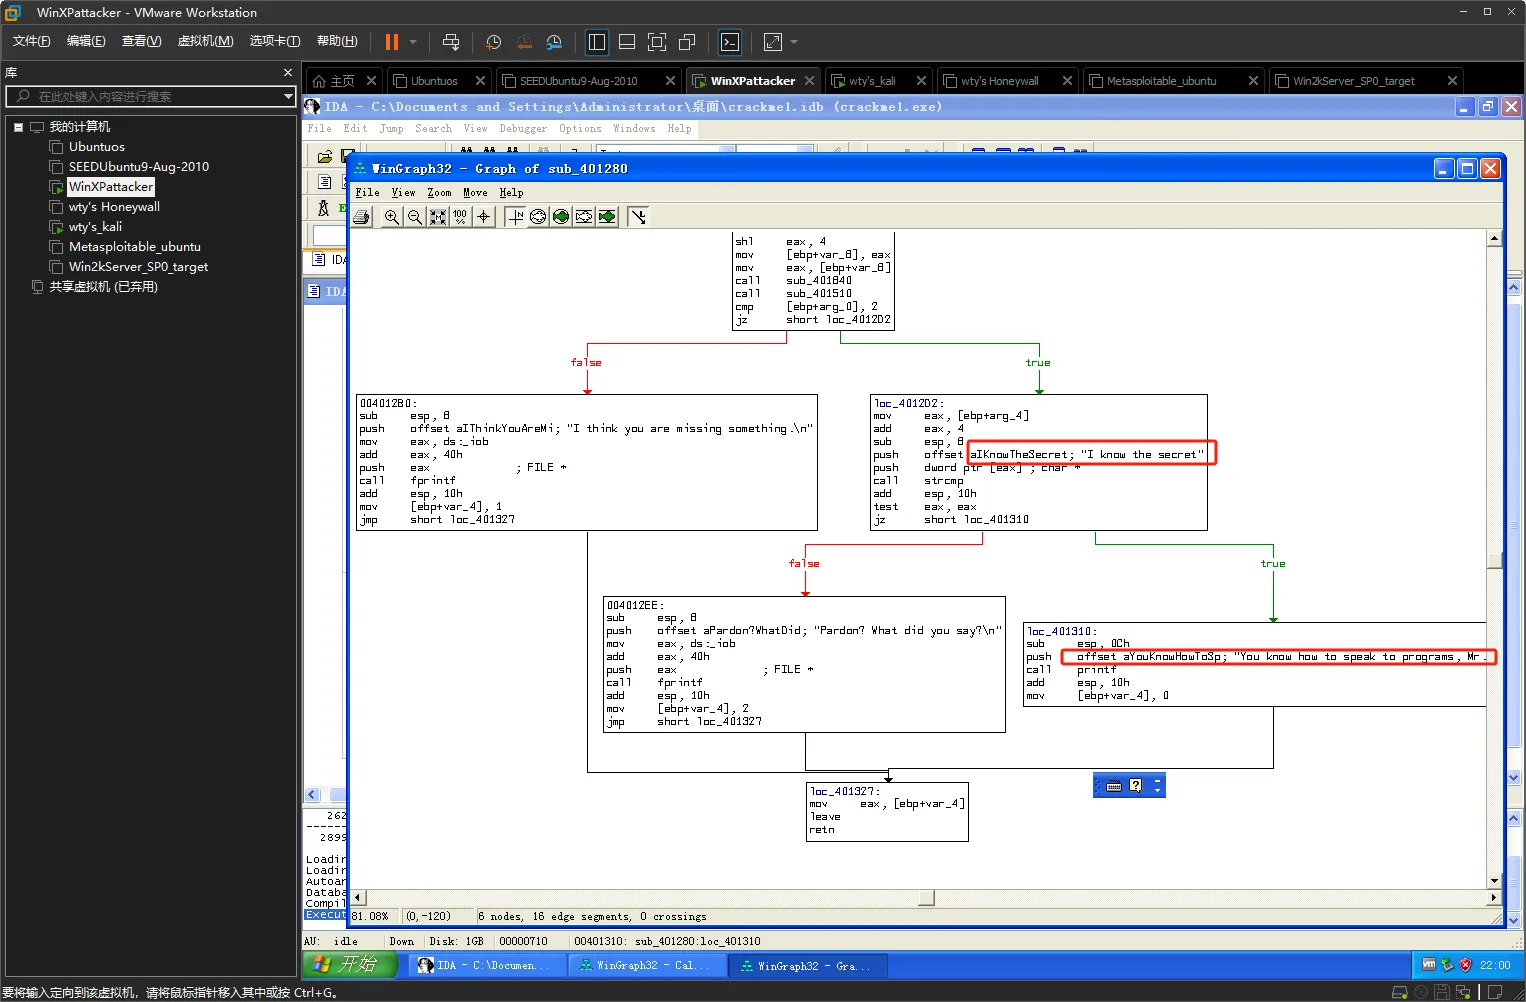Toggle VMware full screen mode
The height and width of the screenshot is (1002, 1526).
[657, 42]
